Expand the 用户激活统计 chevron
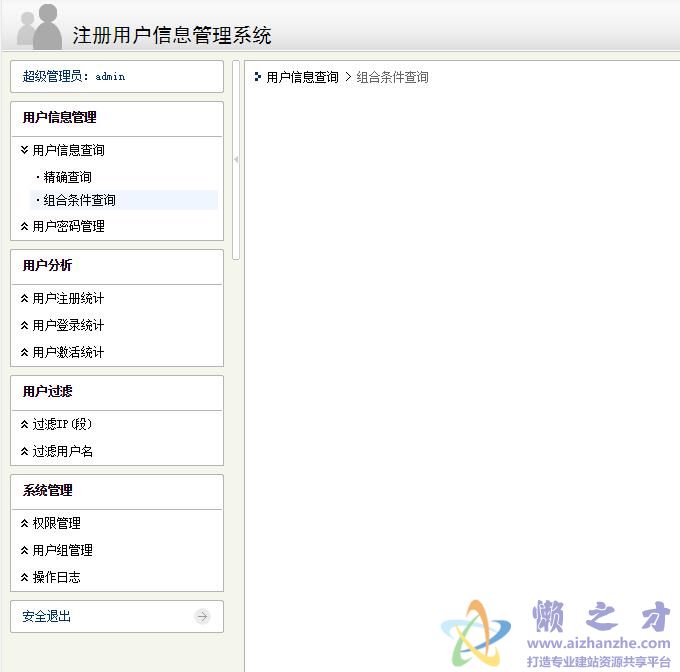This screenshot has height=672, width=680. (24, 352)
